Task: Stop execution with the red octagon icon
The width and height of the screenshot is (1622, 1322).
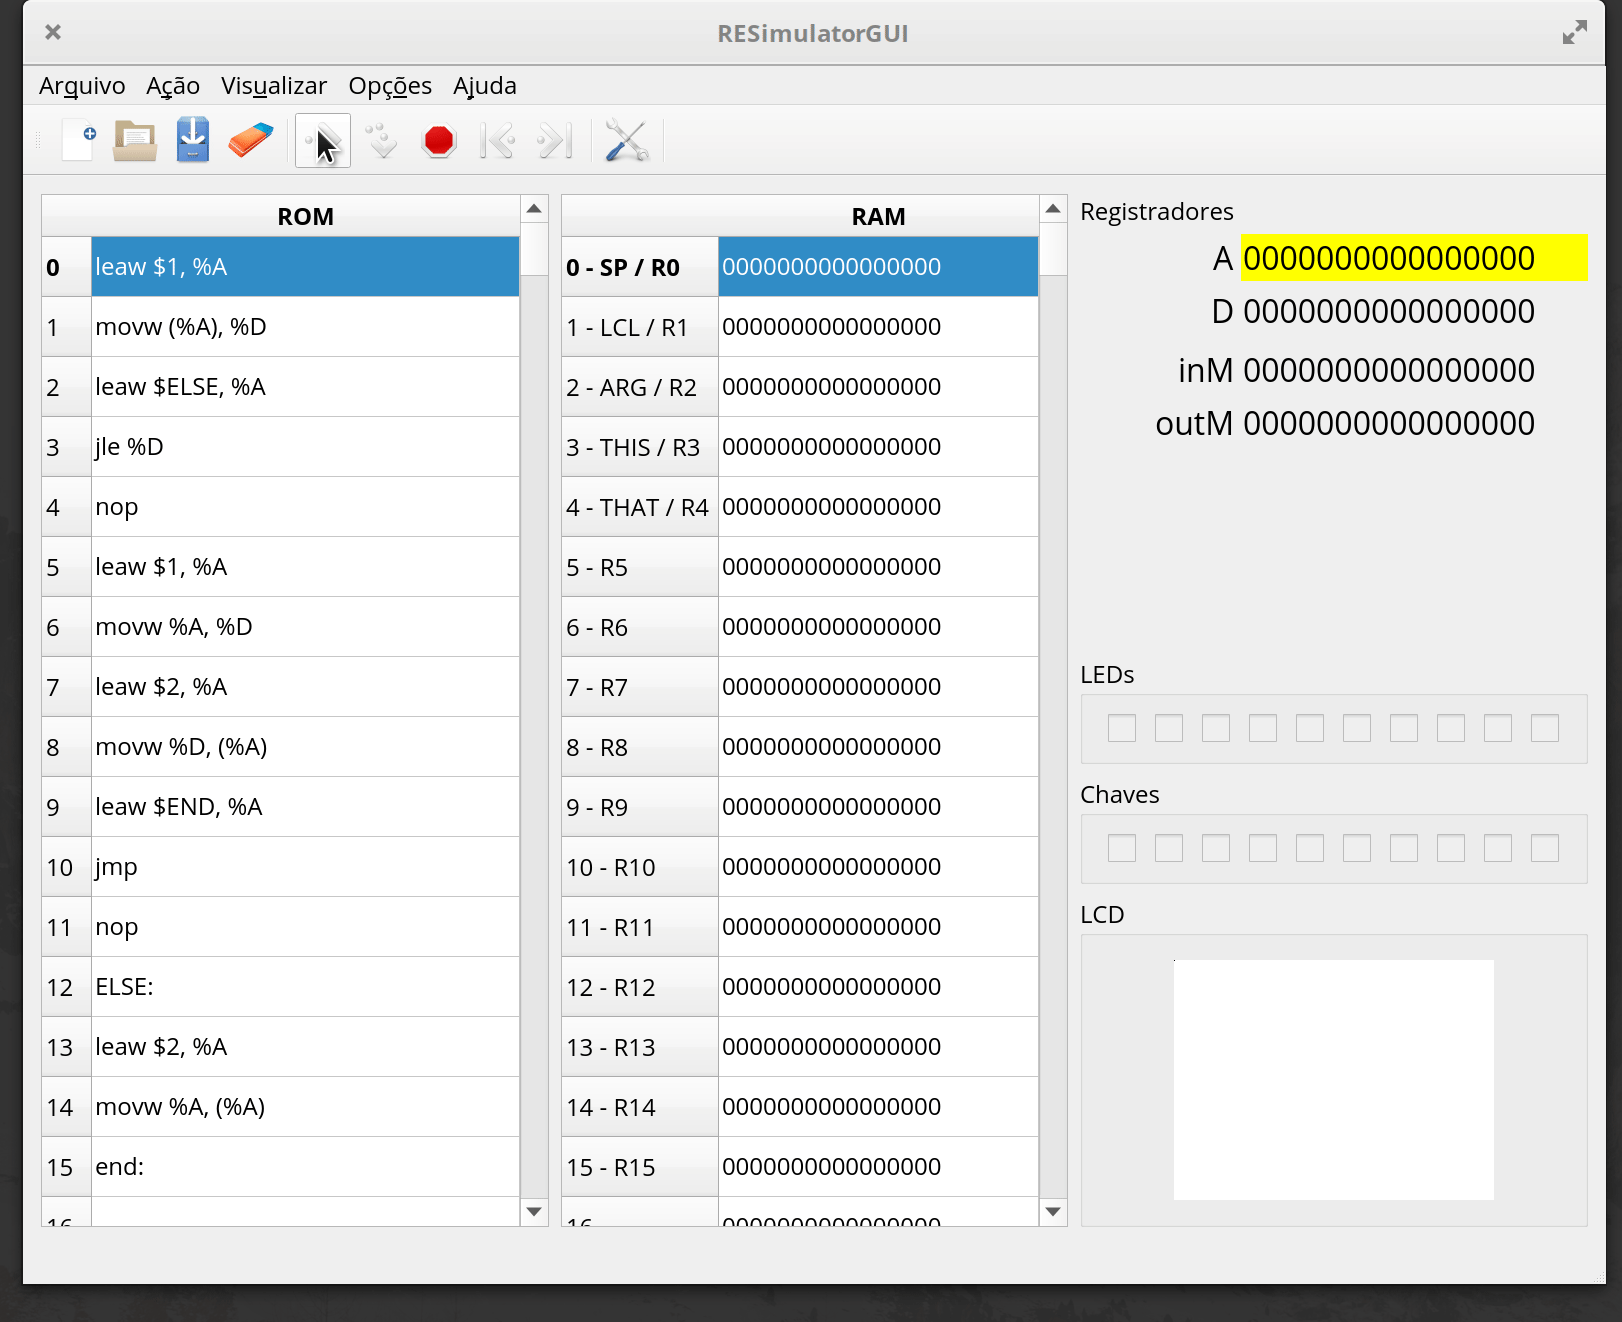Action: (x=439, y=141)
